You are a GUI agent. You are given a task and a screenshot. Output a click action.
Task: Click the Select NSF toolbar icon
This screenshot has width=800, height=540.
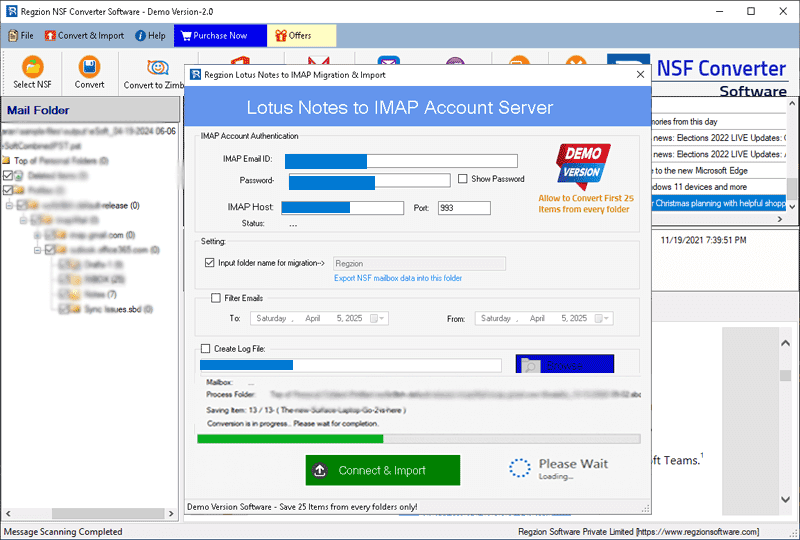pyautogui.click(x=32, y=68)
